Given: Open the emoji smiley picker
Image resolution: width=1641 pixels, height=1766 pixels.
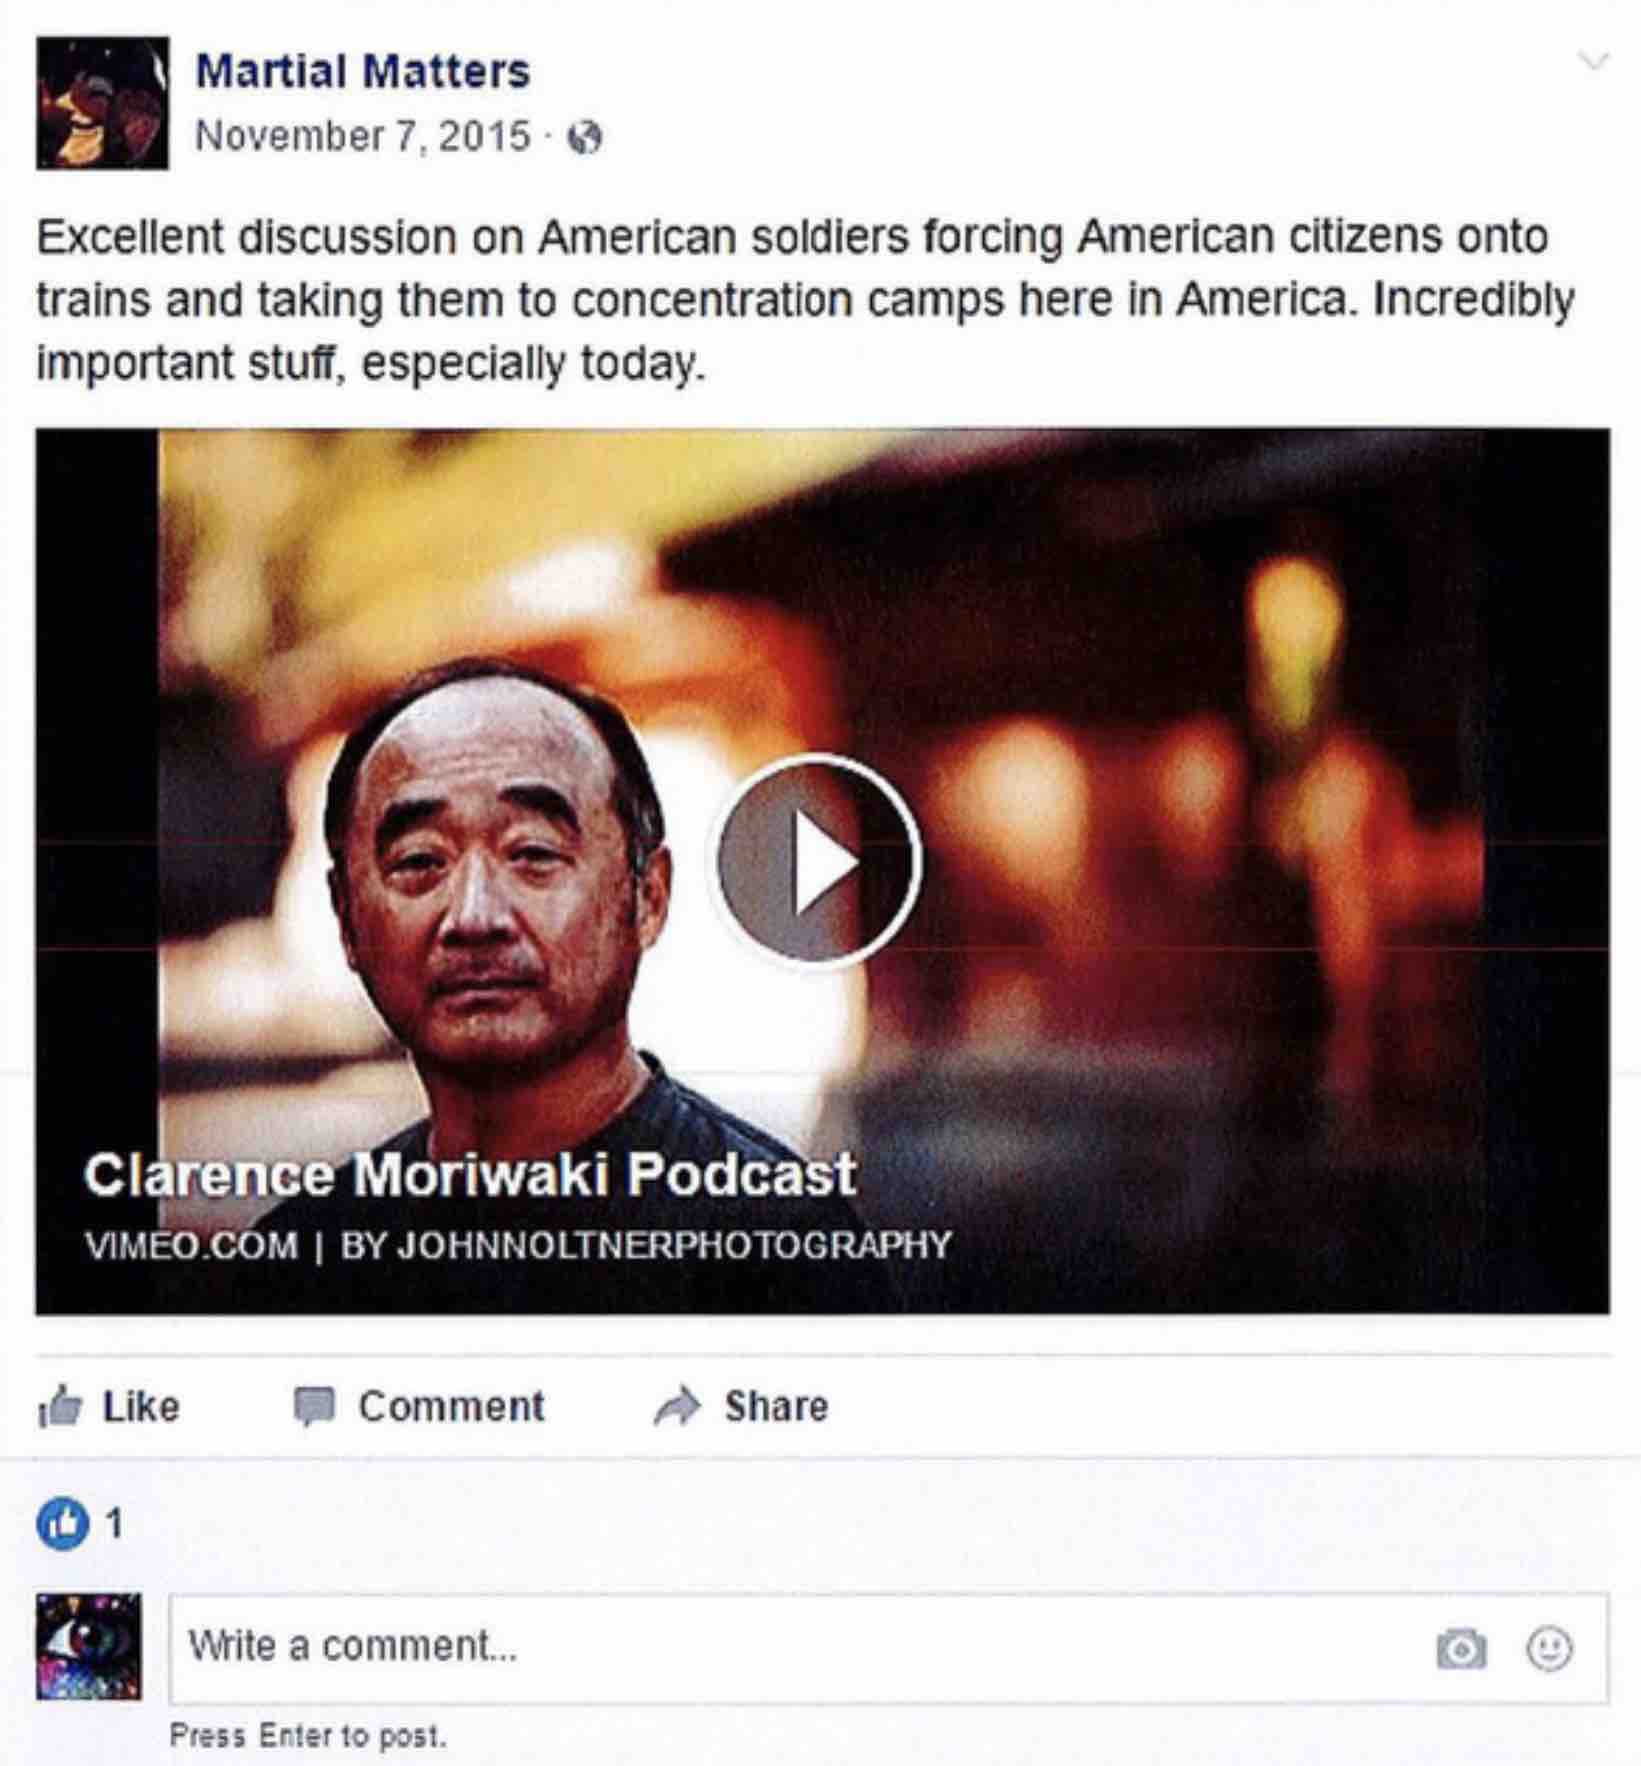Looking at the screenshot, I should pos(1550,1648).
